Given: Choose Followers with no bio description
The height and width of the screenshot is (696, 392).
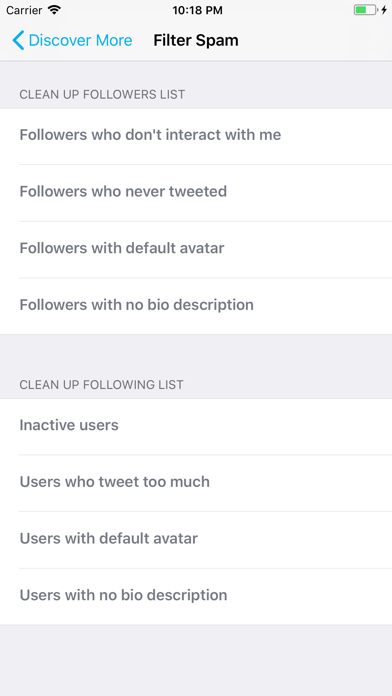Looking at the screenshot, I should coord(196,306).
